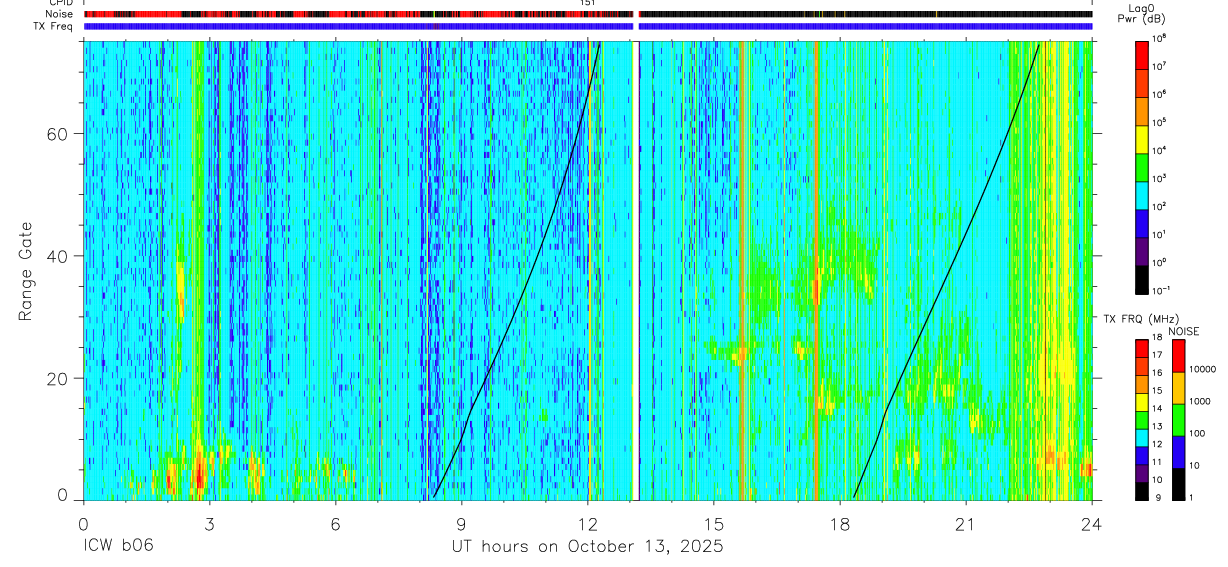Click the '10000' label on NOISE legend
1228x567 pixels.
click(1205, 369)
